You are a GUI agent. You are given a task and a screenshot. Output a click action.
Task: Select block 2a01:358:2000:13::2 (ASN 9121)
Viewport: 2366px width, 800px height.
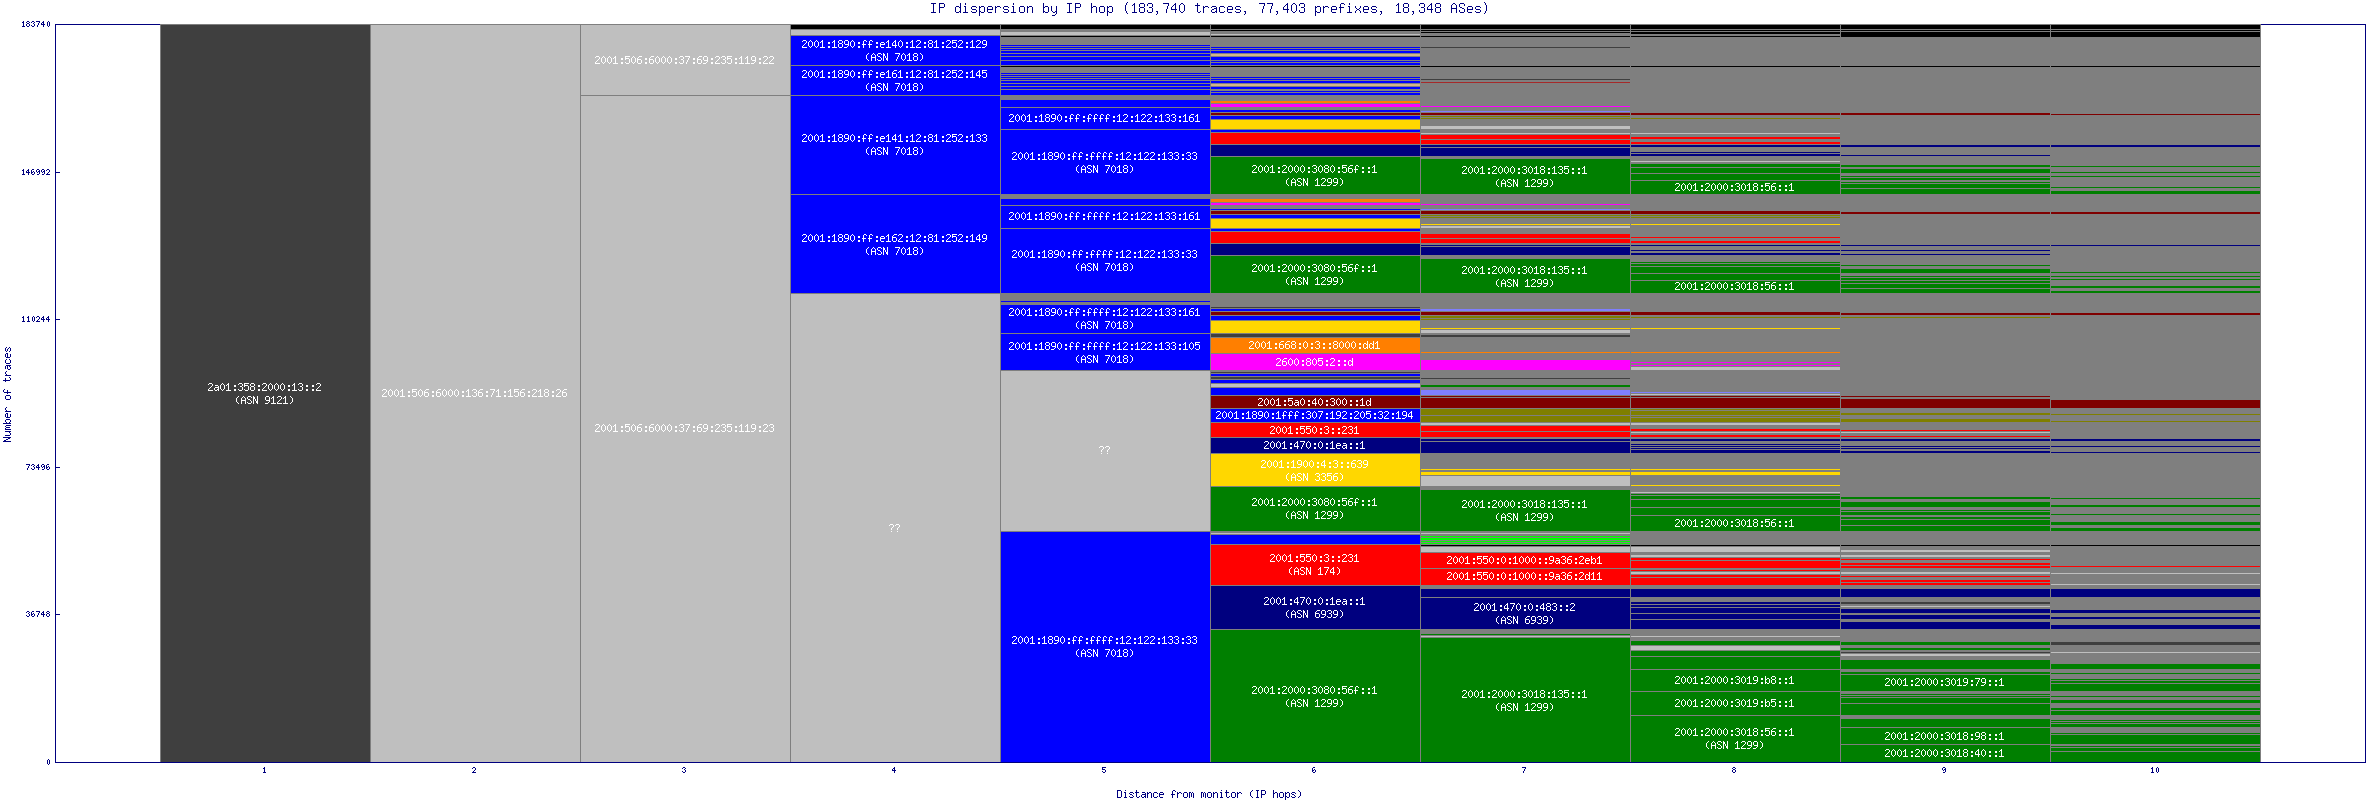pyautogui.click(x=265, y=393)
